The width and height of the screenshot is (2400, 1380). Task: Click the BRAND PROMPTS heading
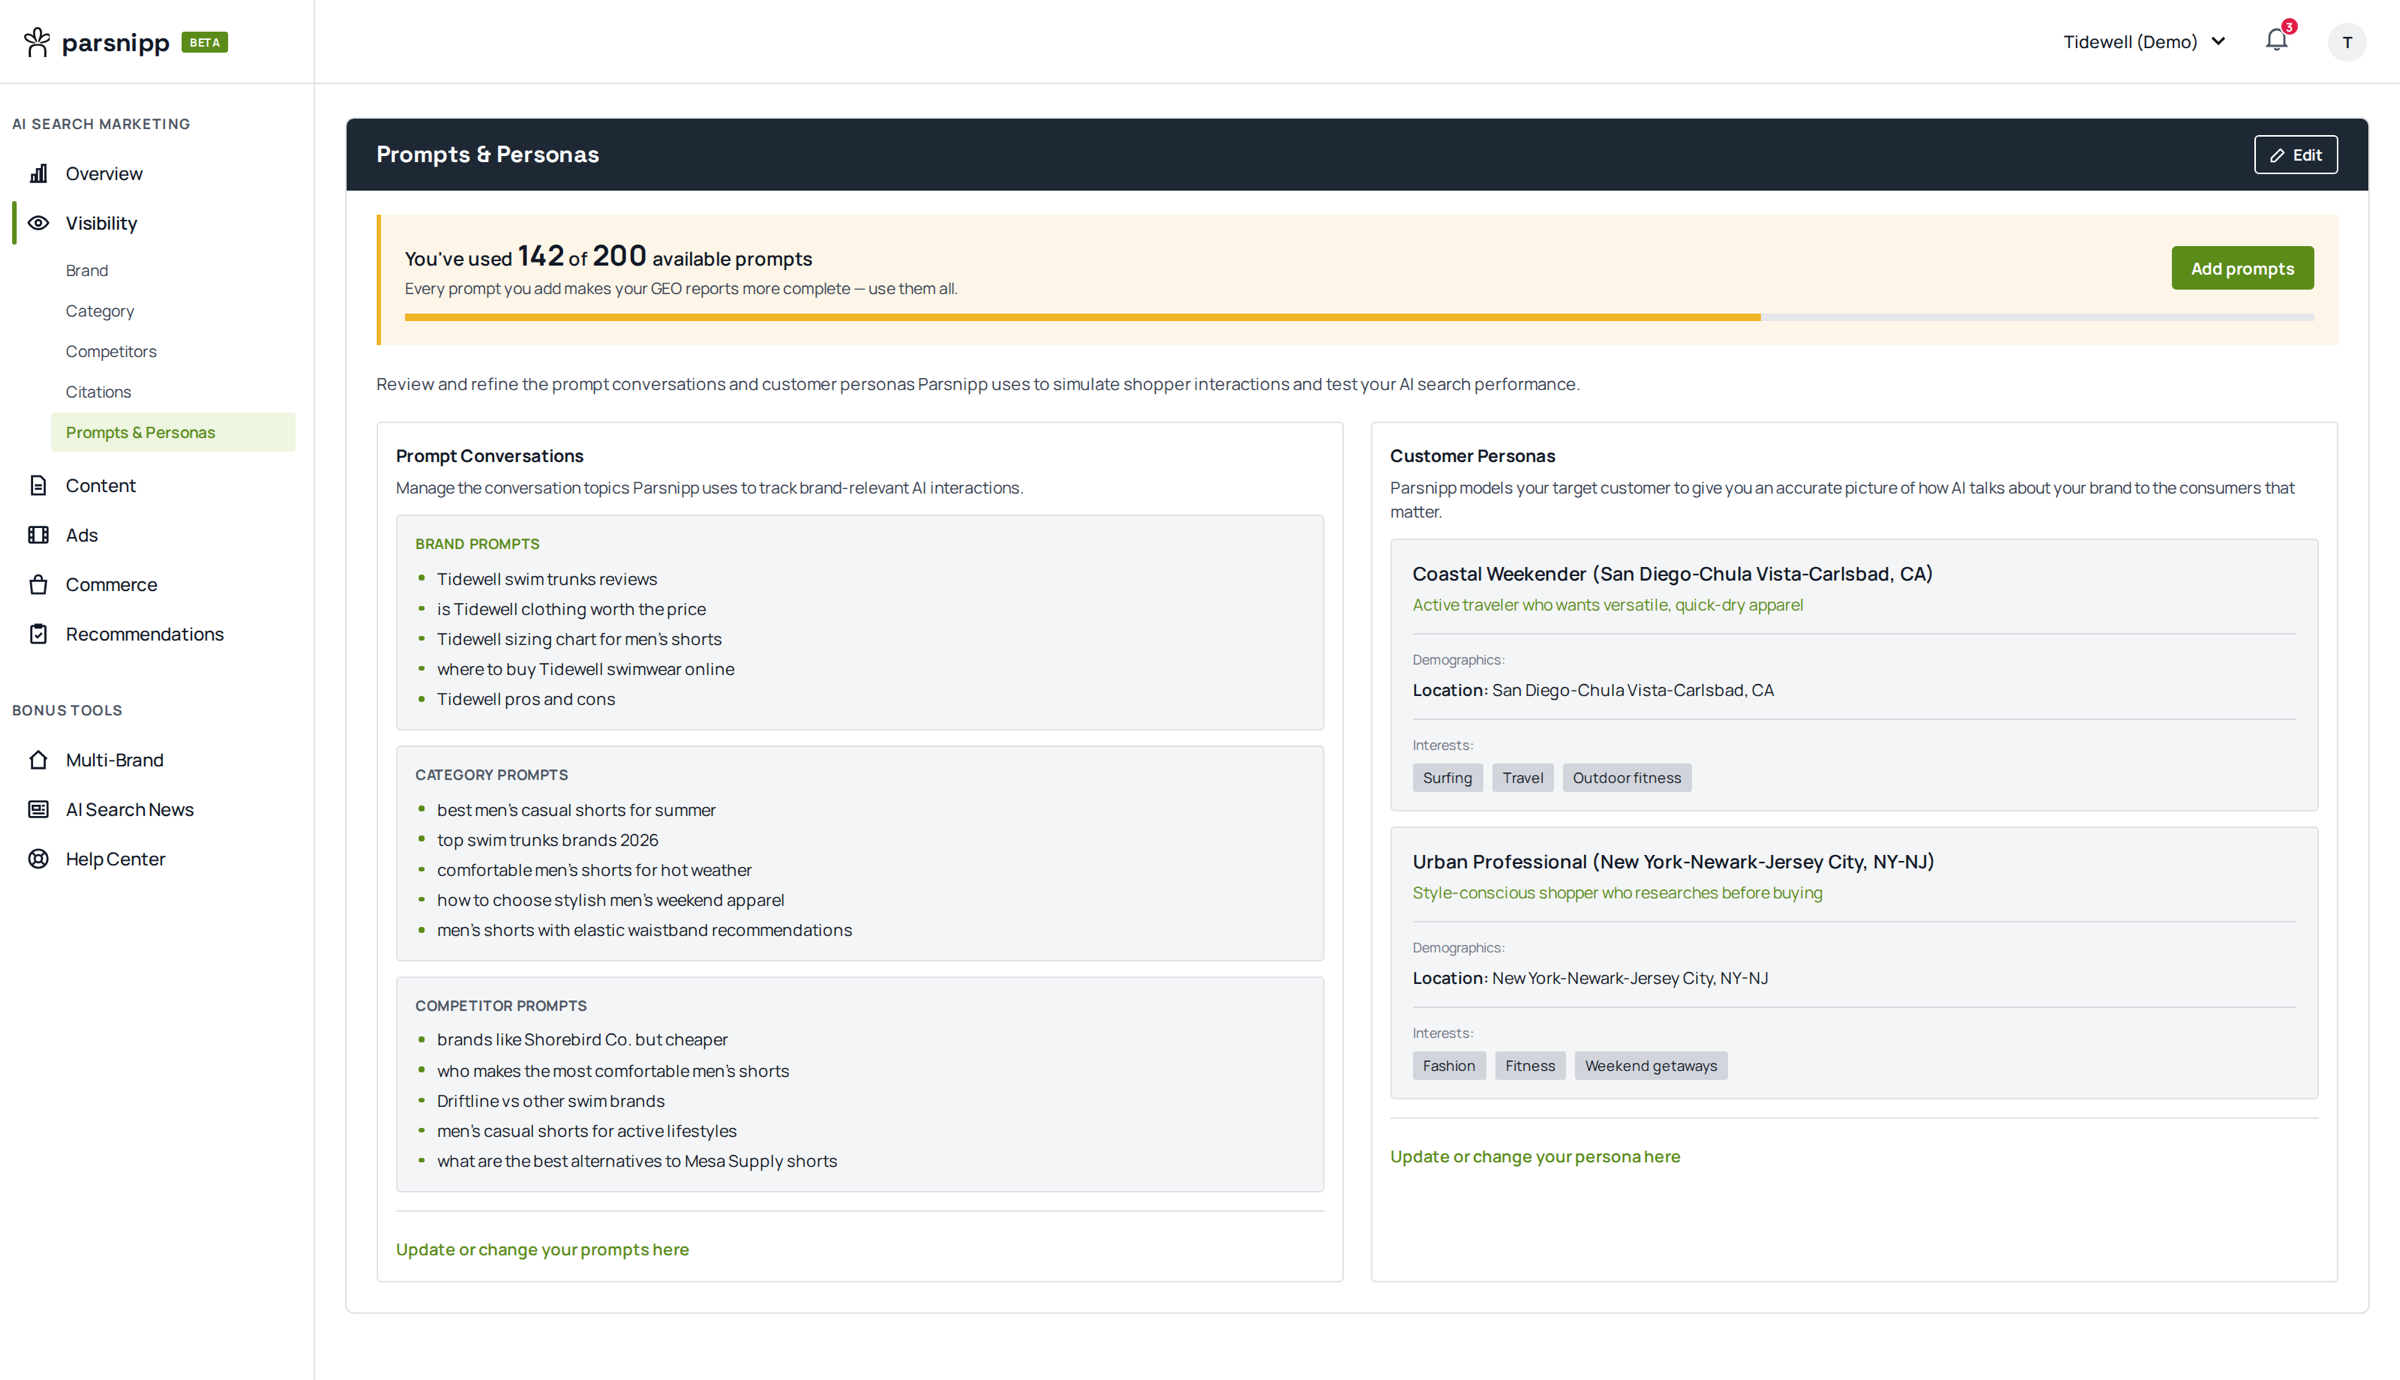point(477,544)
